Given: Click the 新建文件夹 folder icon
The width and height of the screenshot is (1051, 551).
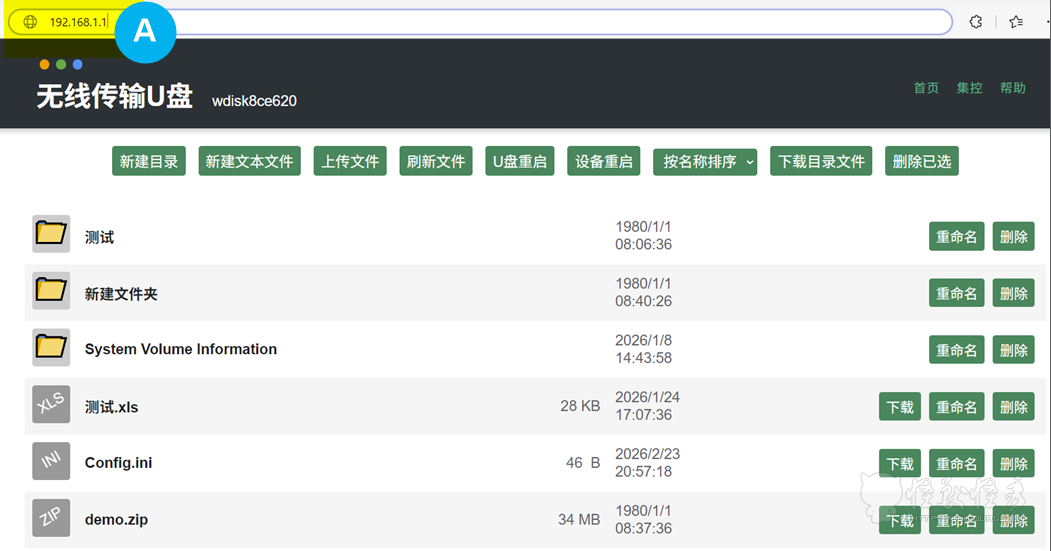Looking at the screenshot, I should click(x=51, y=291).
